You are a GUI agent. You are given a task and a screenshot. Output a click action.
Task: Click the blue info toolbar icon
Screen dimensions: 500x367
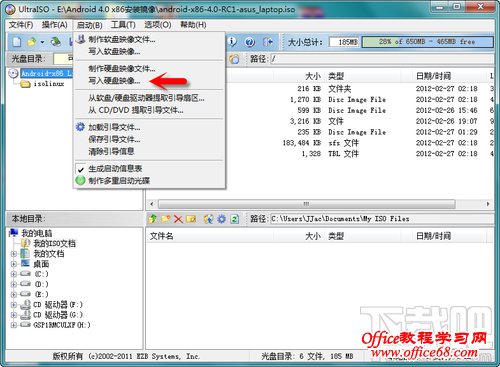click(232, 42)
